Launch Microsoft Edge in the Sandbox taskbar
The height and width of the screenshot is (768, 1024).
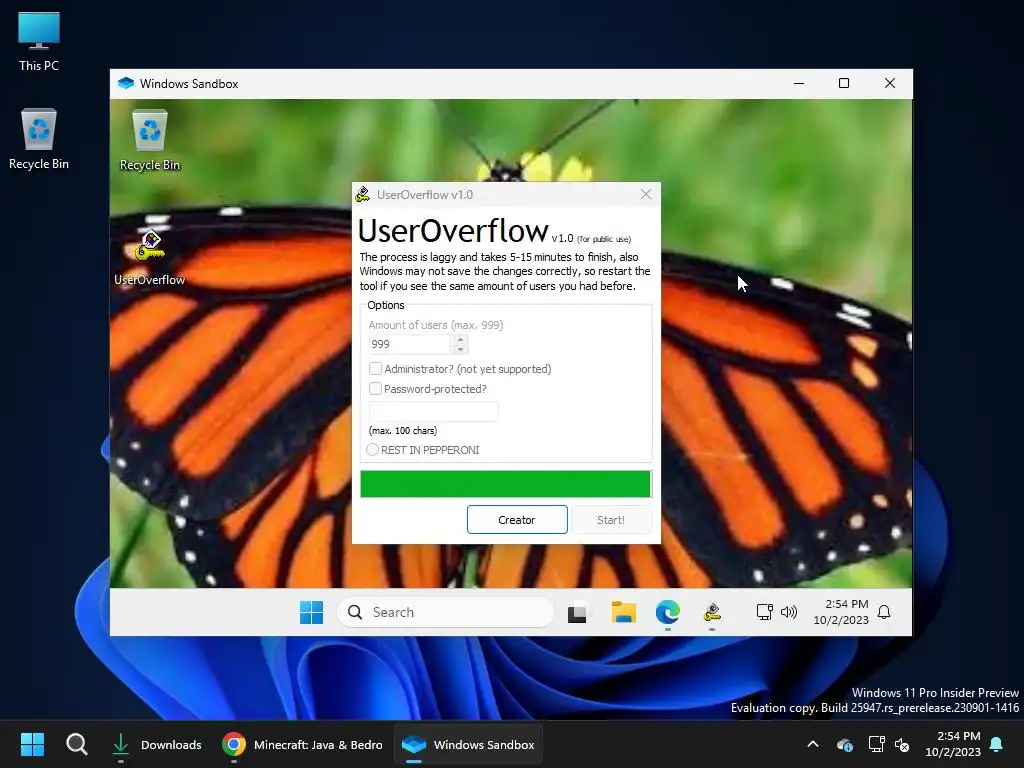[667, 613]
